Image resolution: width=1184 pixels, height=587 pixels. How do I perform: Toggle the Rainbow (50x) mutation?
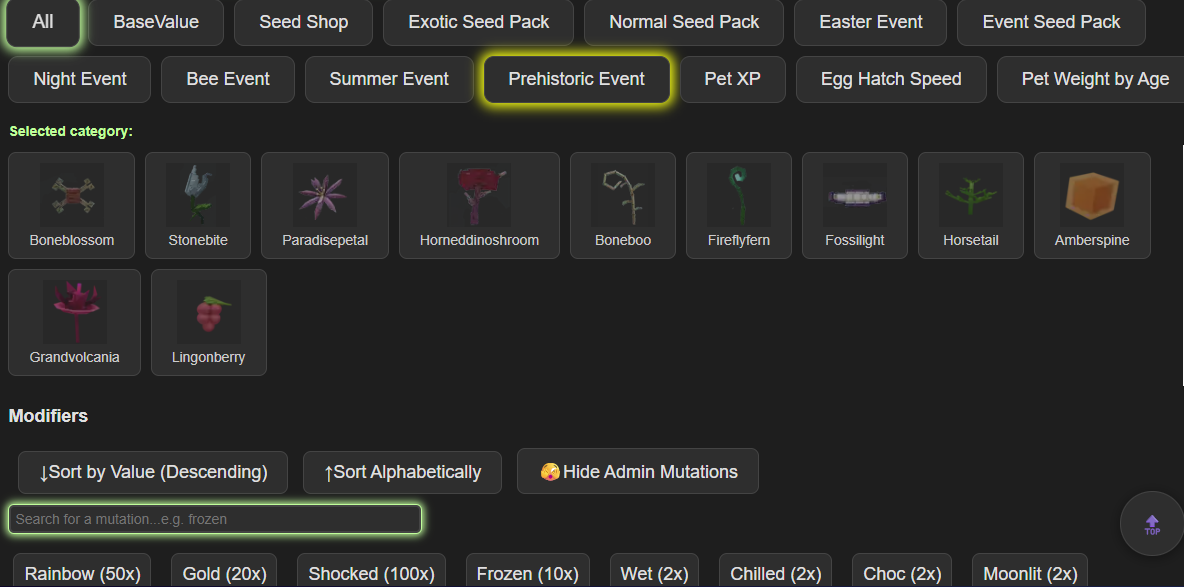(x=82, y=573)
